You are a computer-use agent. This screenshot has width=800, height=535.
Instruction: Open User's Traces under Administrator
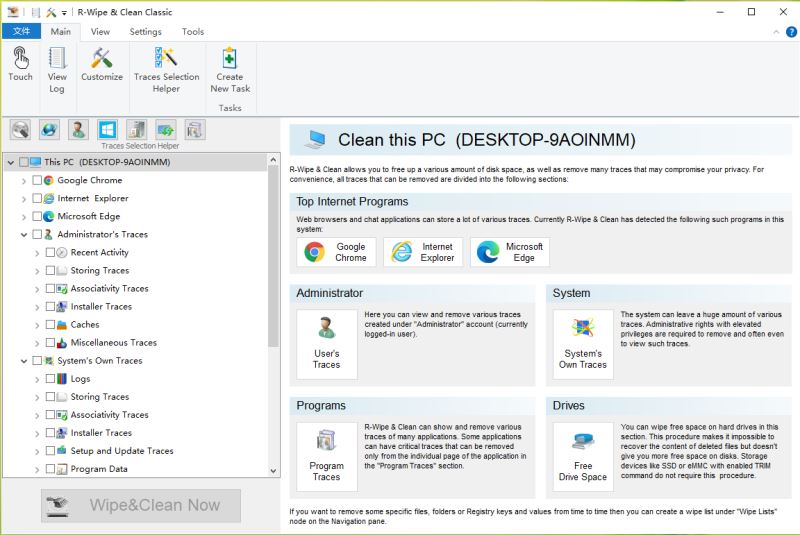click(327, 344)
